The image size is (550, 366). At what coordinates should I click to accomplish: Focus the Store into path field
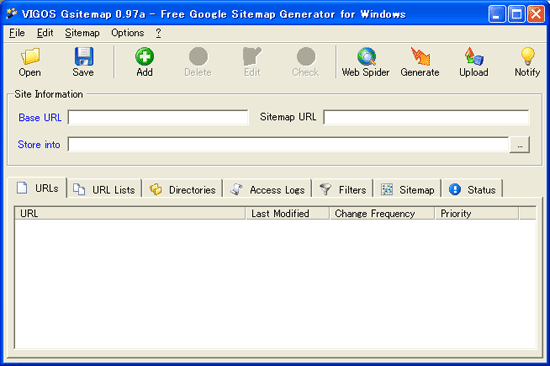click(x=288, y=145)
